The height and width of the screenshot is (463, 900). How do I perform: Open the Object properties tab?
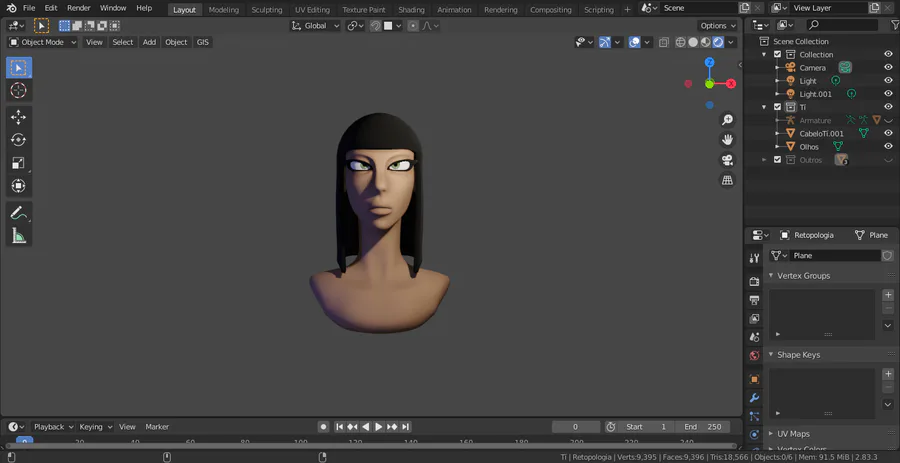(754, 379)
